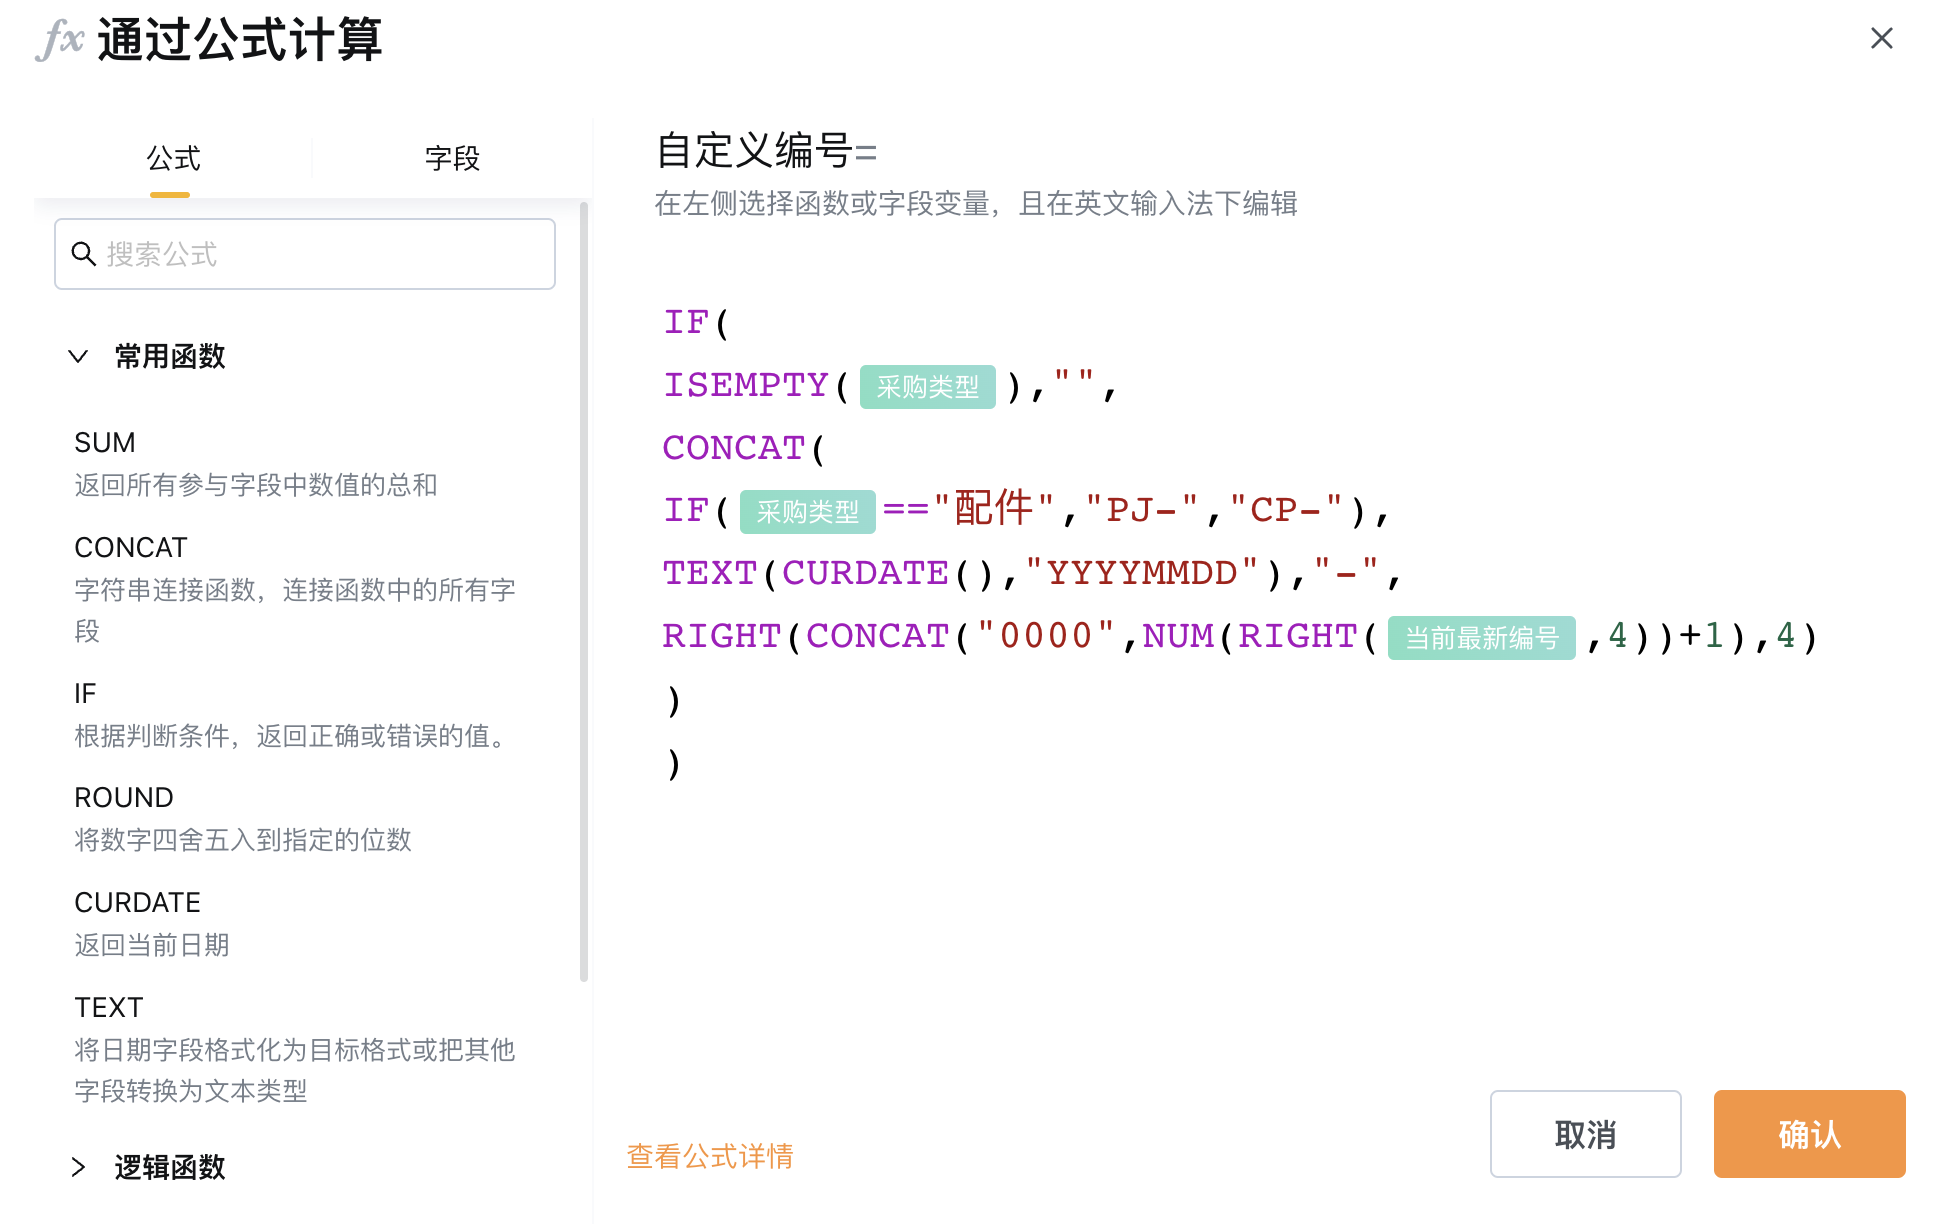
Task: Click the fx formula icon
Action: tap(59, 41)
